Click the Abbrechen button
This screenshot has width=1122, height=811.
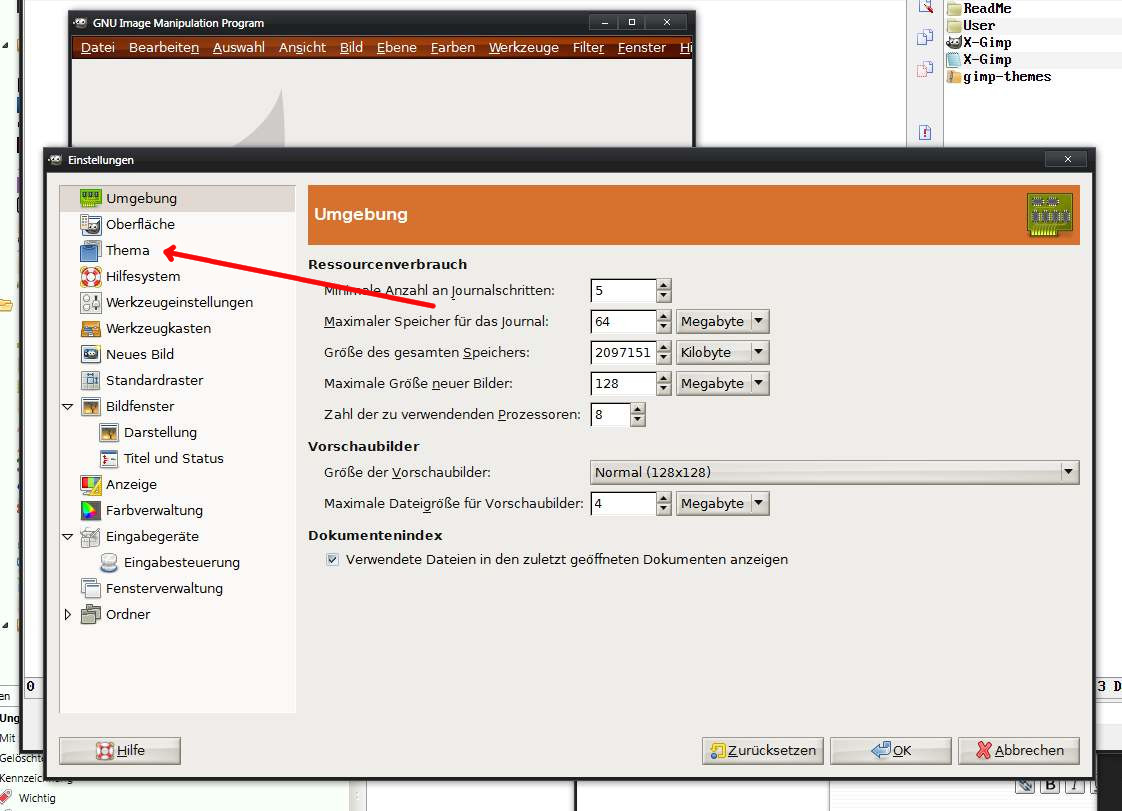tap(1019, 751)
